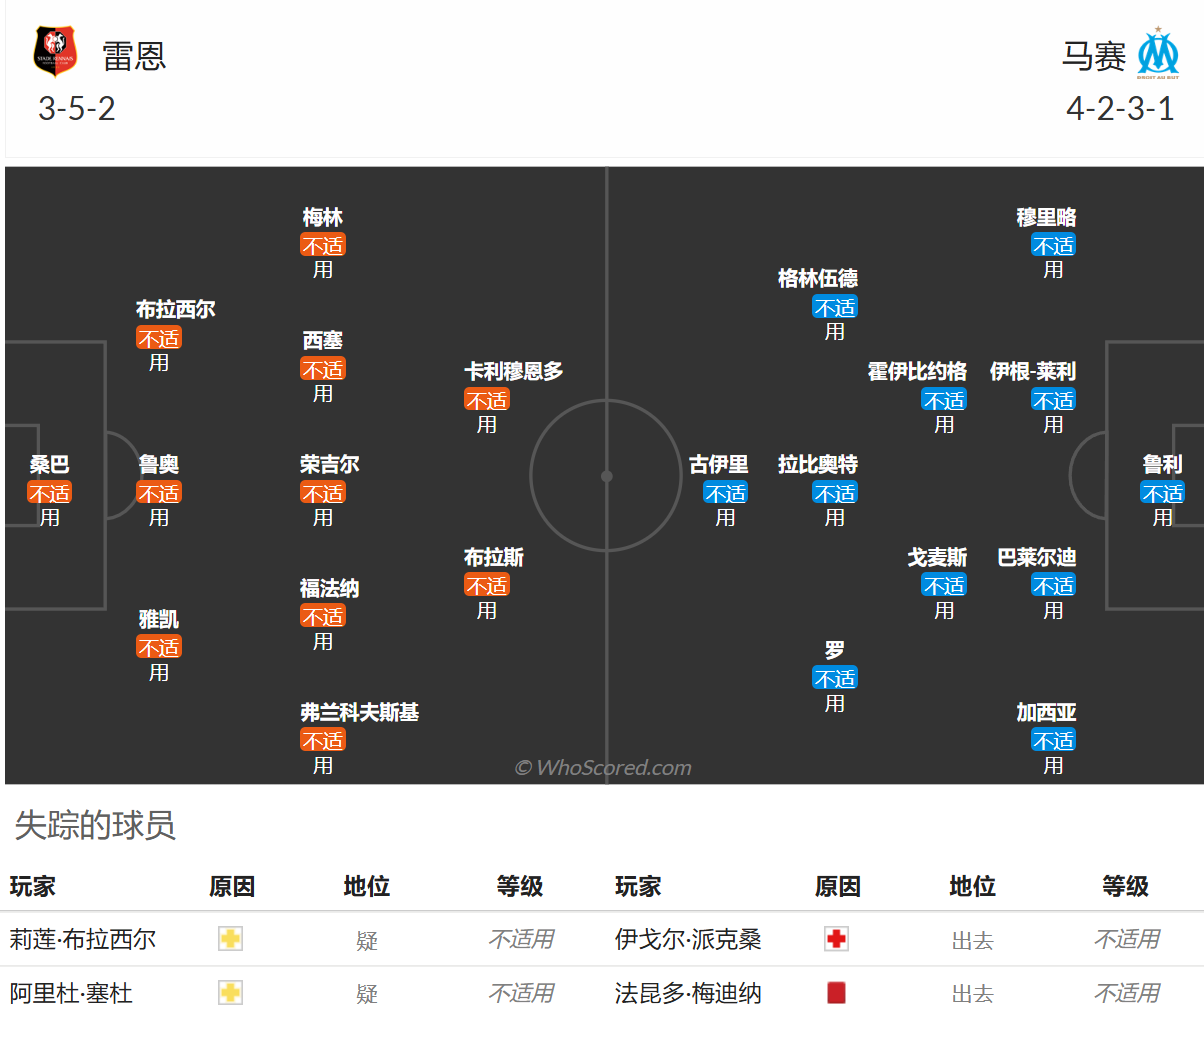This screenshot has height=1050, width=1204.
Task: Click red card icon for 法昆多·梅迪纳
Action: [x=837, y=993]
